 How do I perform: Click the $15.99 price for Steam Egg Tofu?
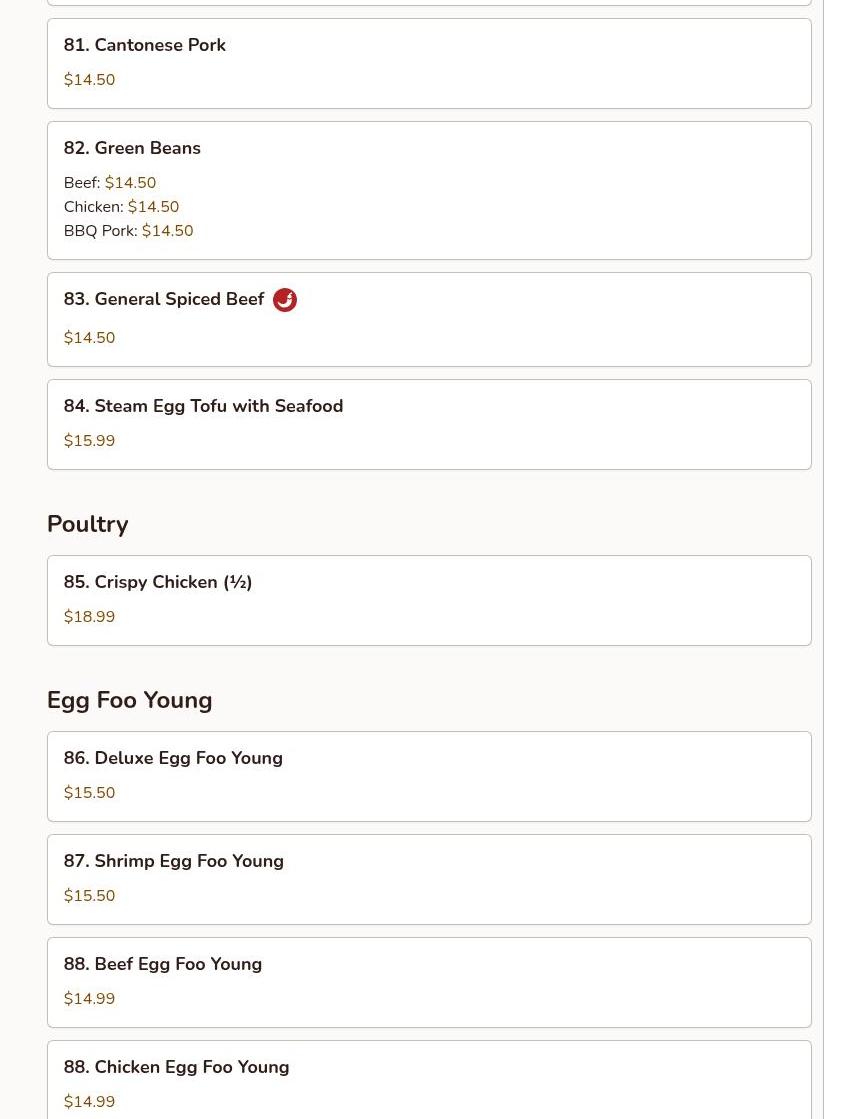(x=89, y=441)
